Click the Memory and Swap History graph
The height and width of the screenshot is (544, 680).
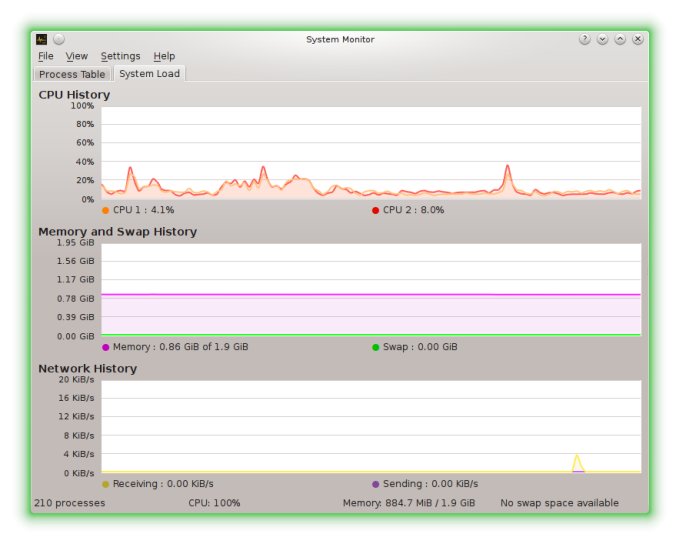pos(371,289)
